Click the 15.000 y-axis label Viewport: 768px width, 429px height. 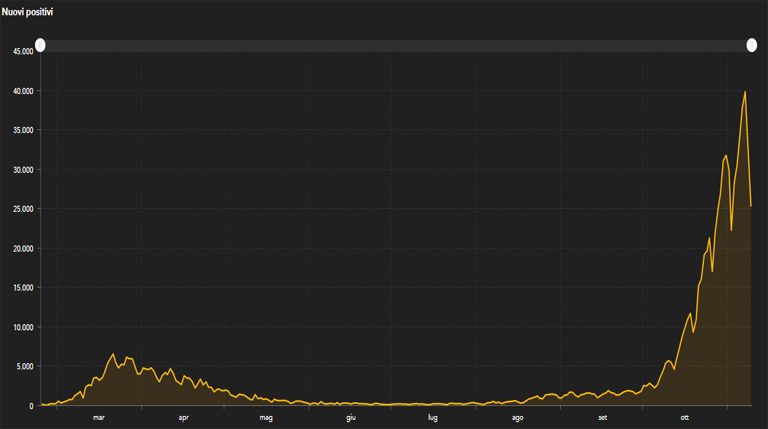[23, 288]
